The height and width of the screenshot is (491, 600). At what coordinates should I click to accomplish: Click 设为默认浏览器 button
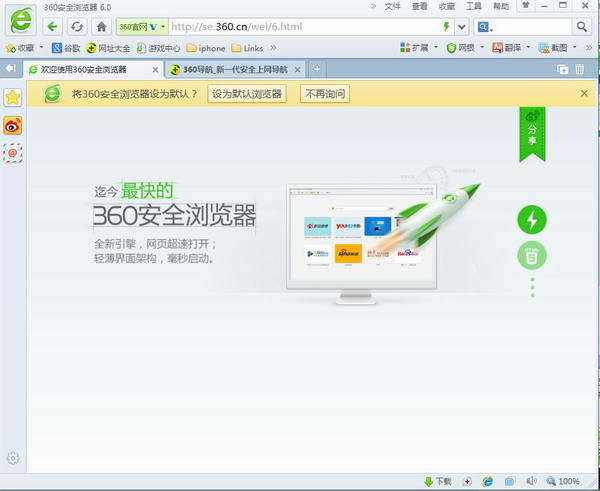[247, 94]
